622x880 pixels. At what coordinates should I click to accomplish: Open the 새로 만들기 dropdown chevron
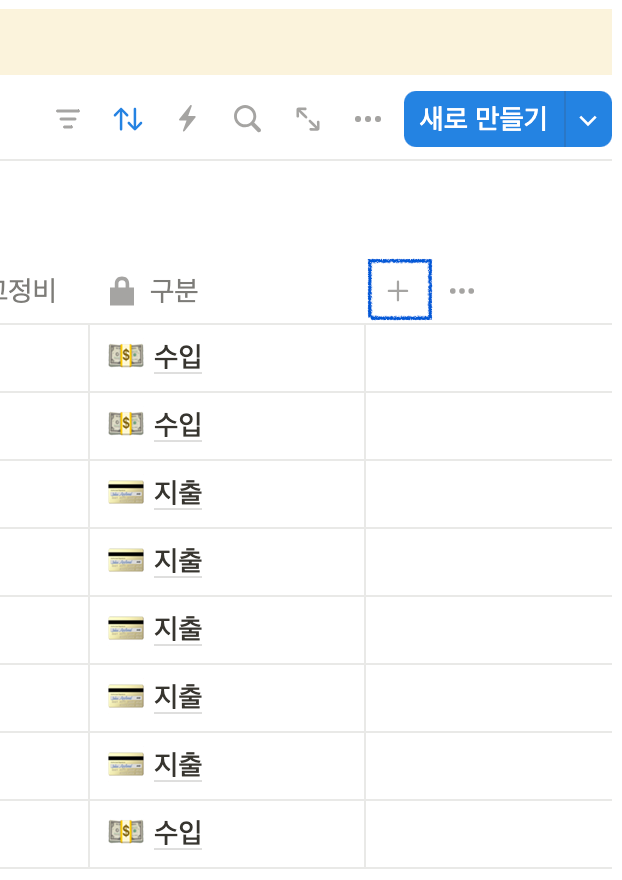[x=589, y=118]
